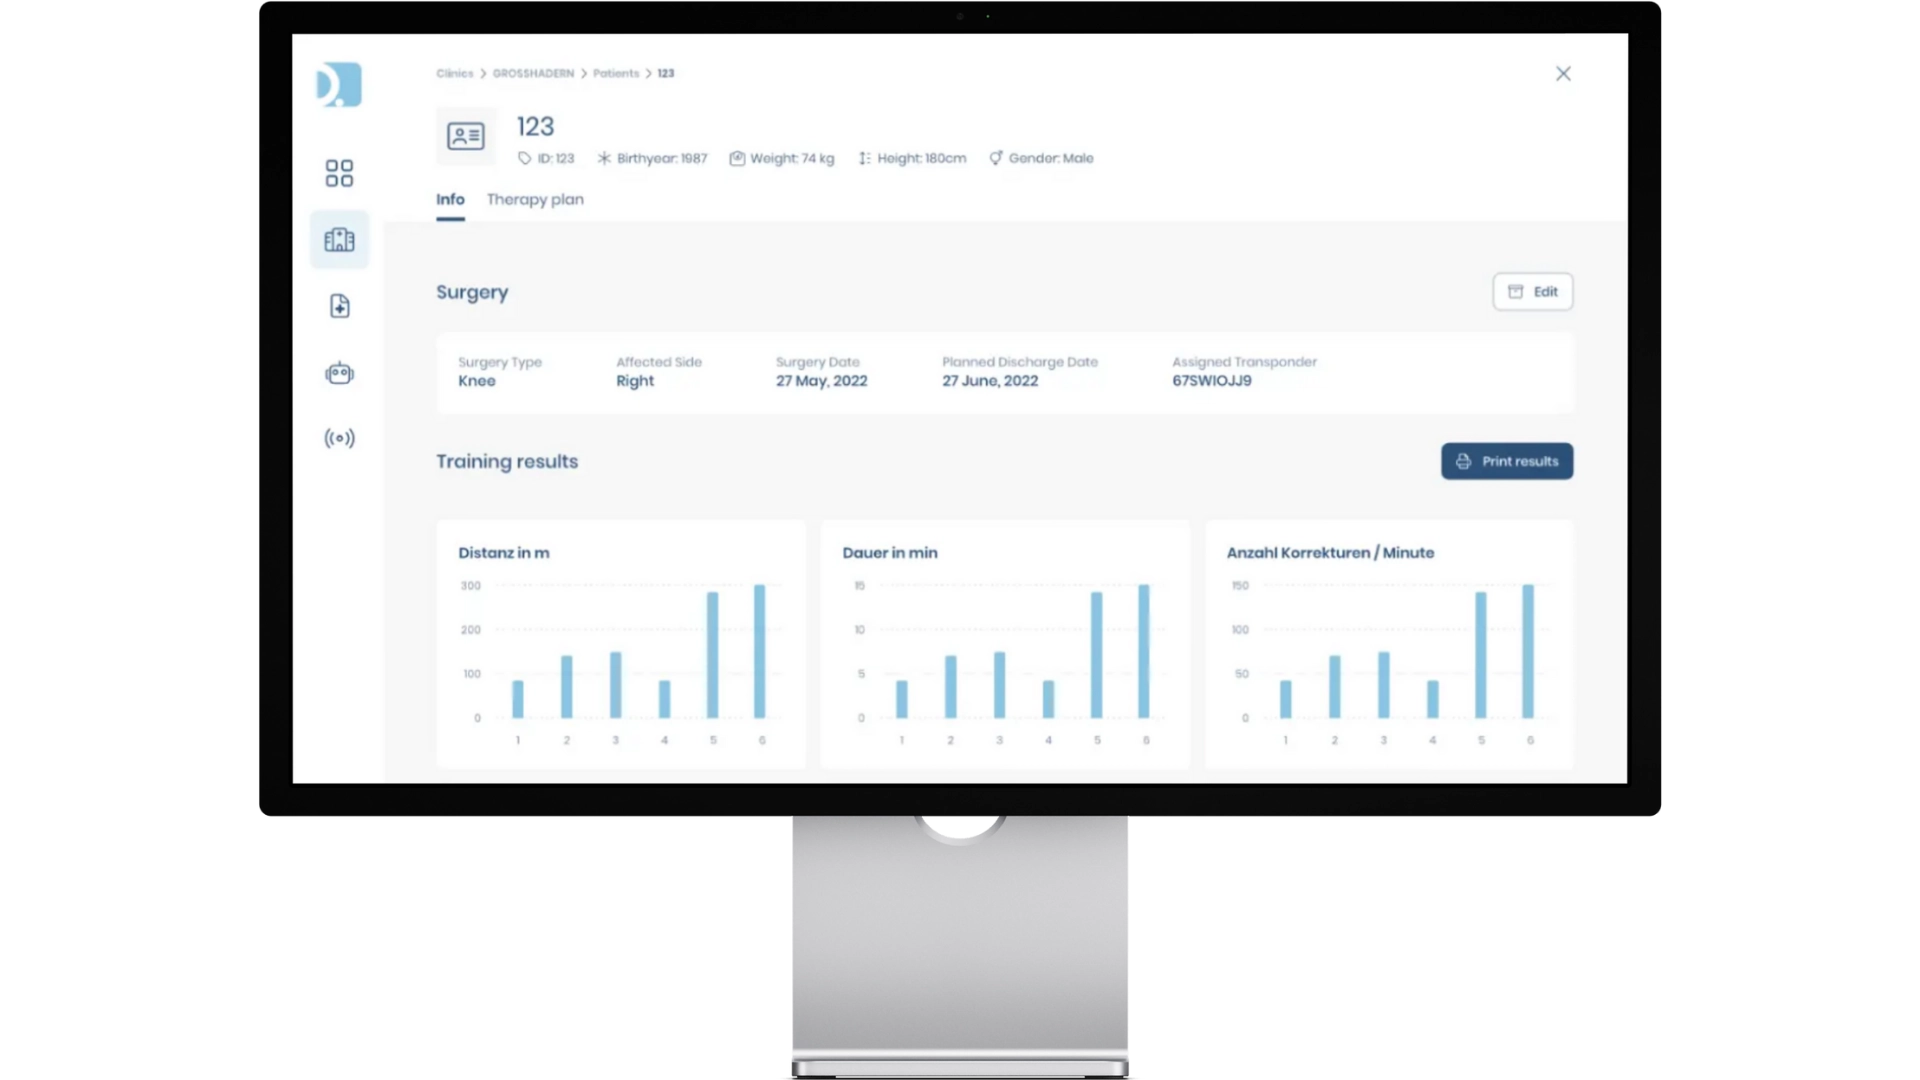Click the printer icon on Print results

coord(1464,461)
